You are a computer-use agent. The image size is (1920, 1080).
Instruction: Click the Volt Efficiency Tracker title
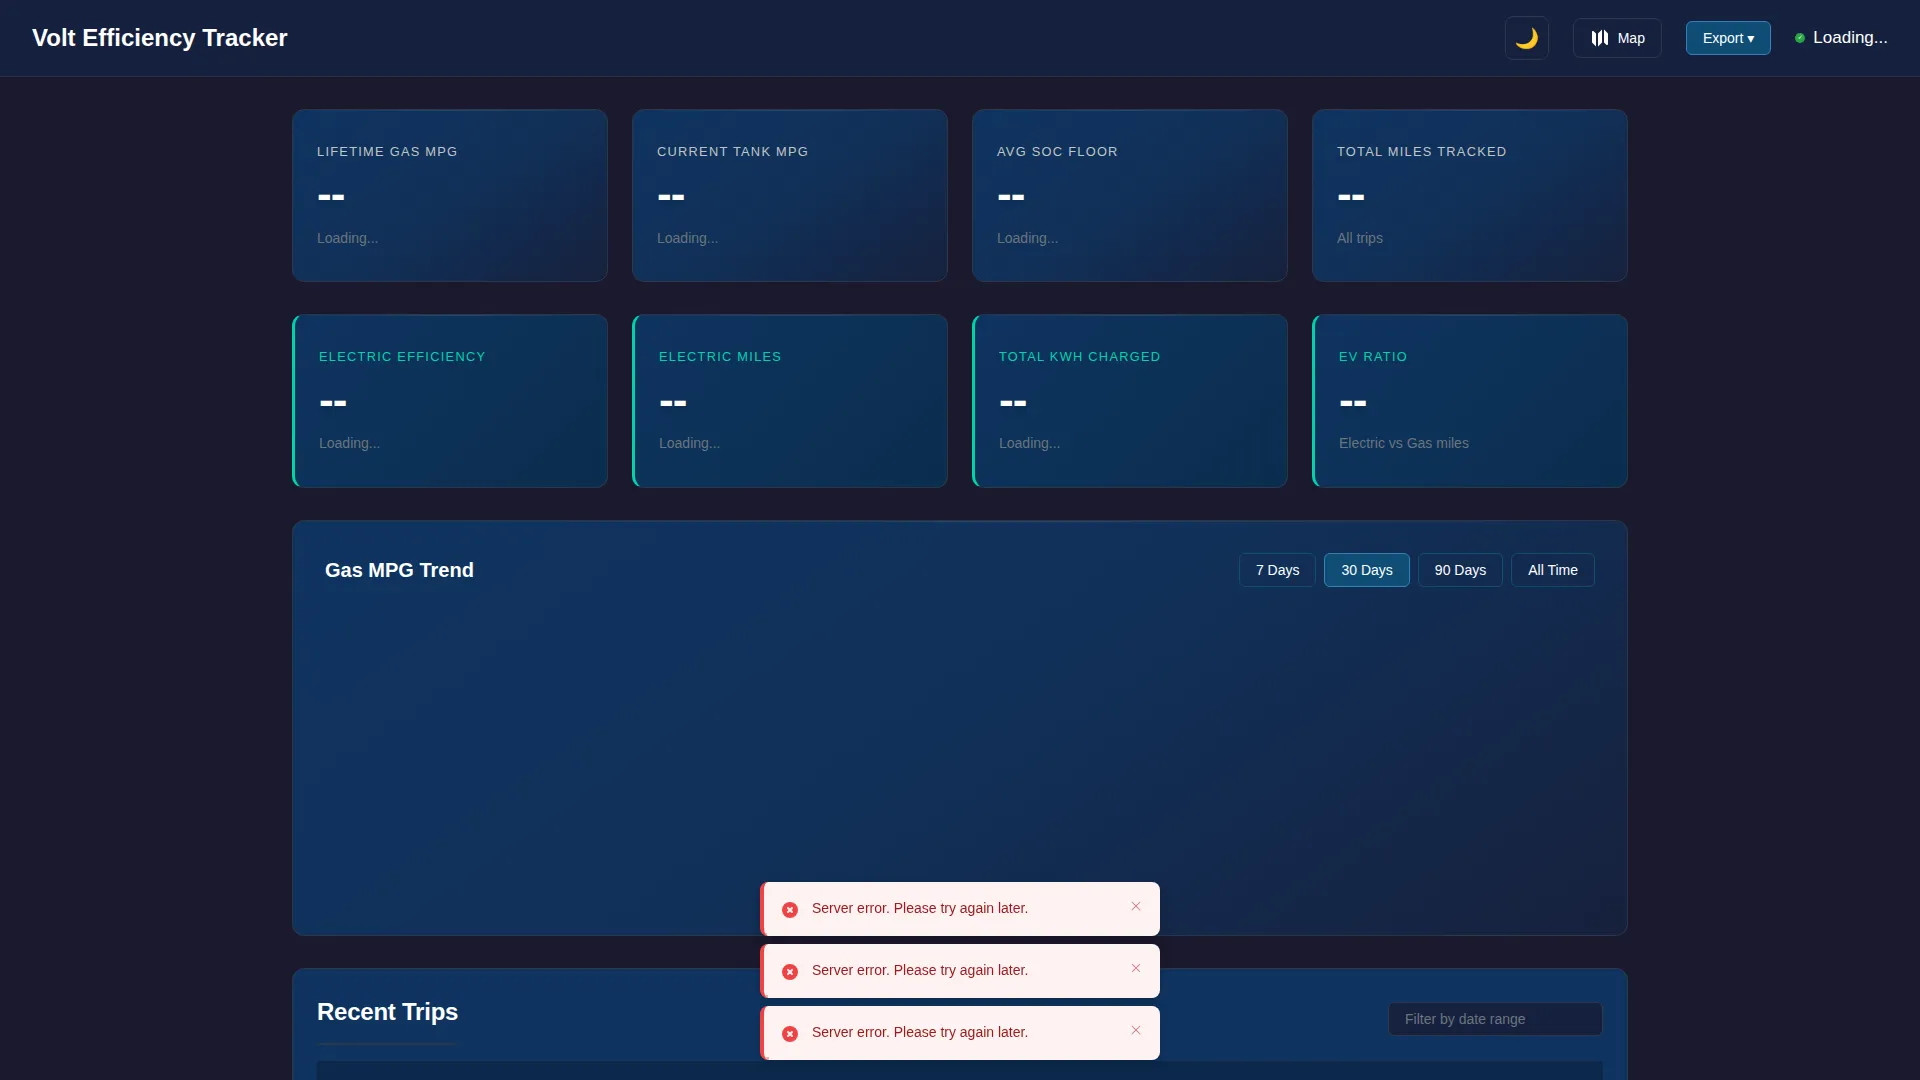click(159, 38)
